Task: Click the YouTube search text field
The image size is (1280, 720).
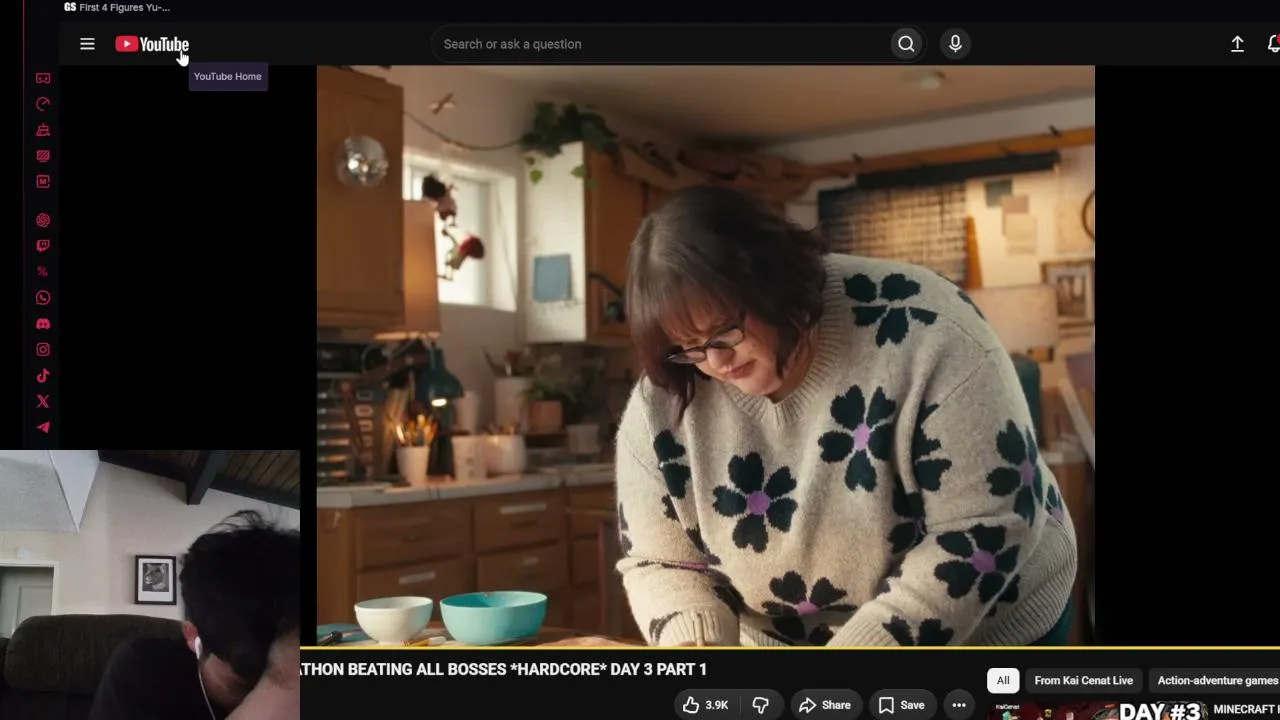Action: point(660,44)
